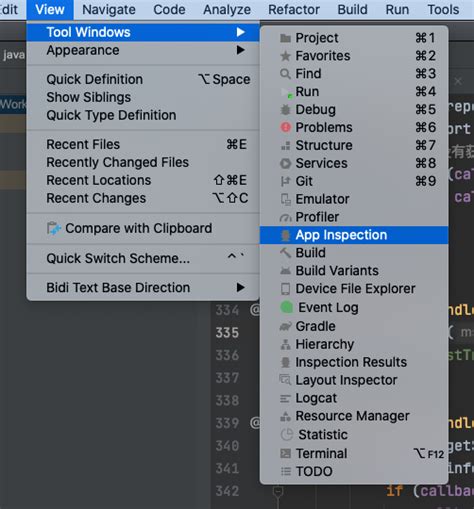Click the Terminal icon
Viewport: 474px width, 509px height.
pyautogui.click(x=285, y=453)
